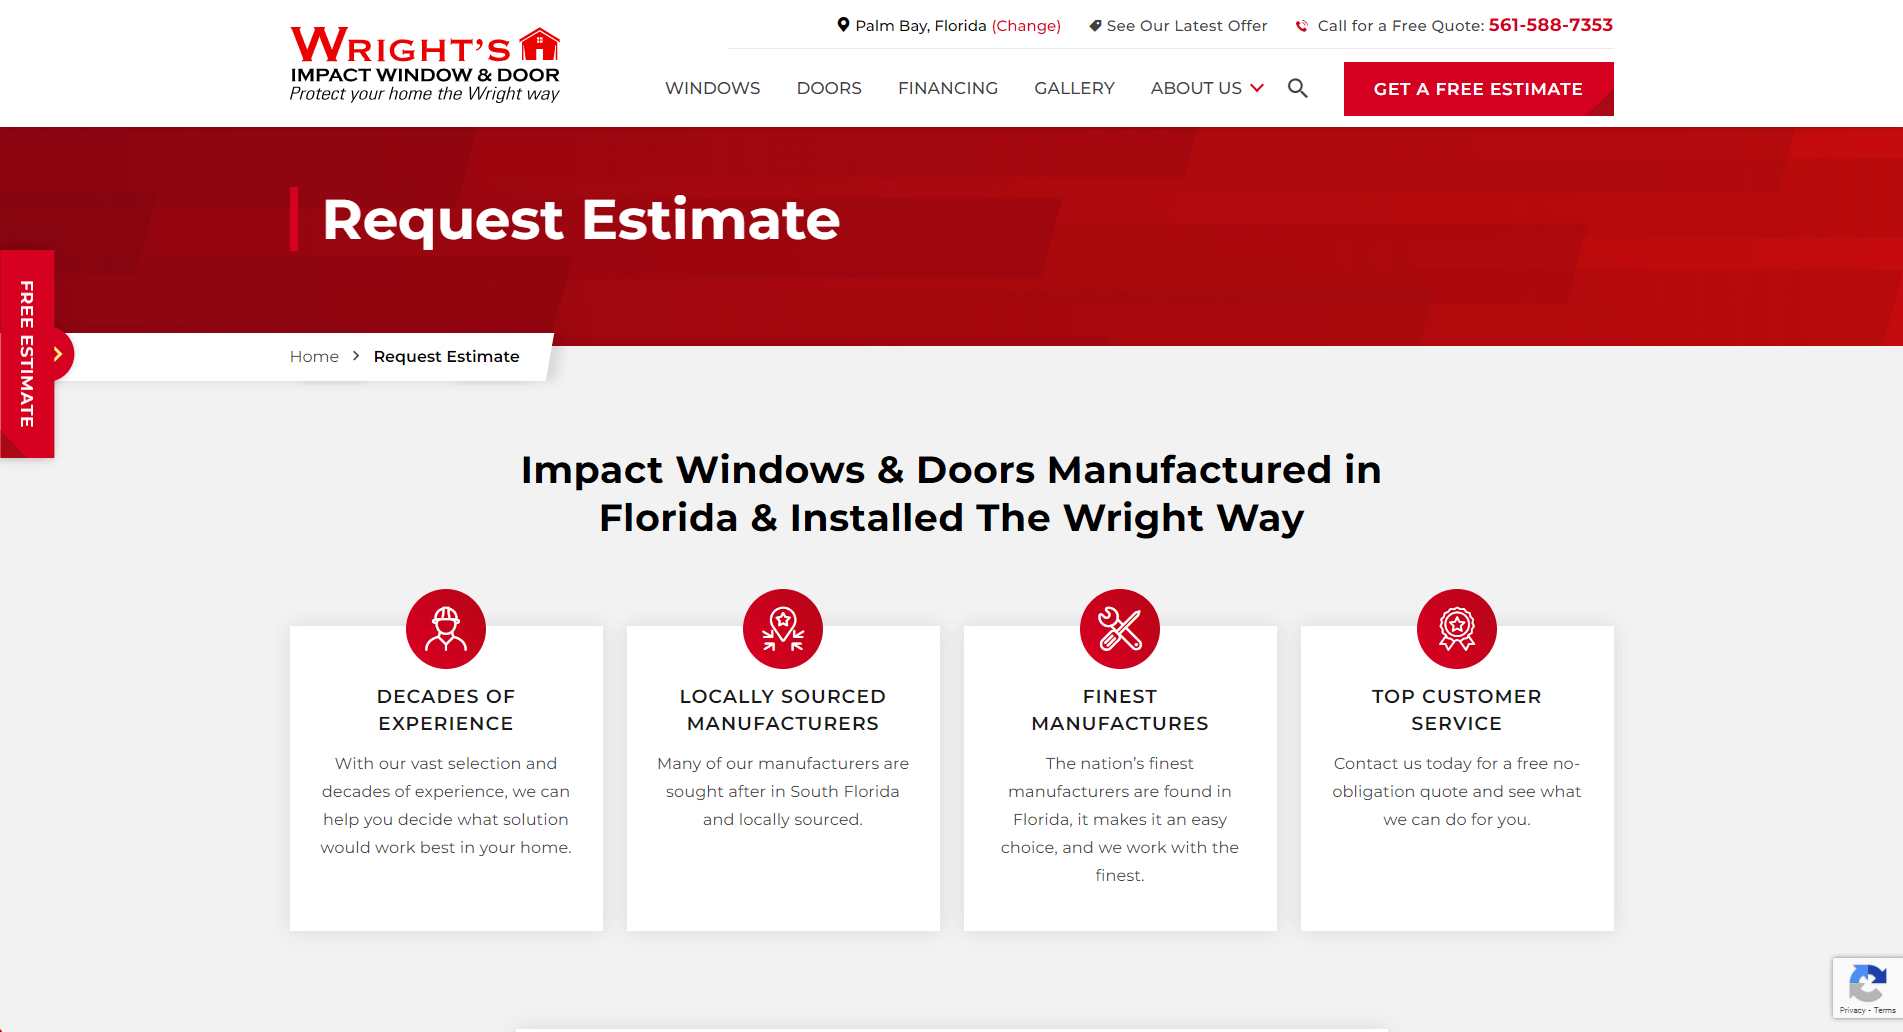This screenshot has height=1032, width=1903.
Task: Click the Request Estimate page title
Action: point(581,219)
